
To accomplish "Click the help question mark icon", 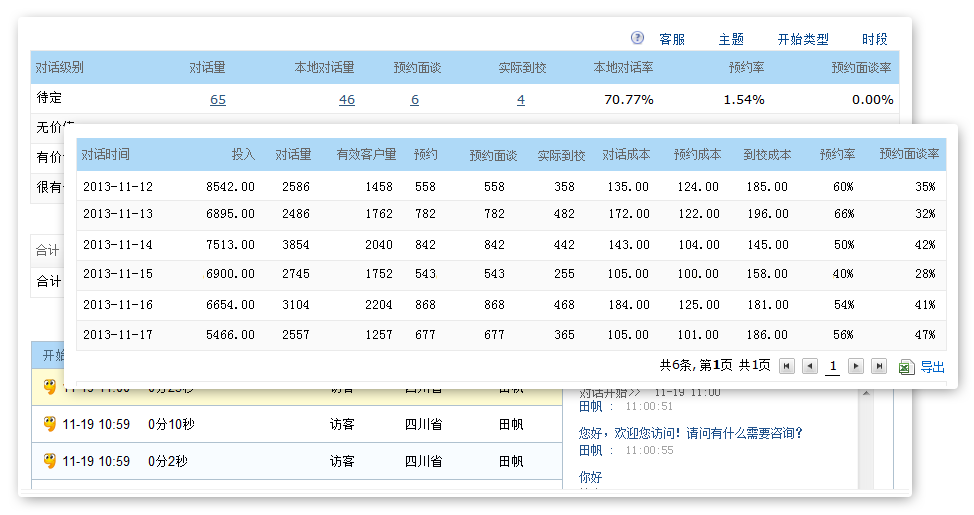I will click(638, 38).
